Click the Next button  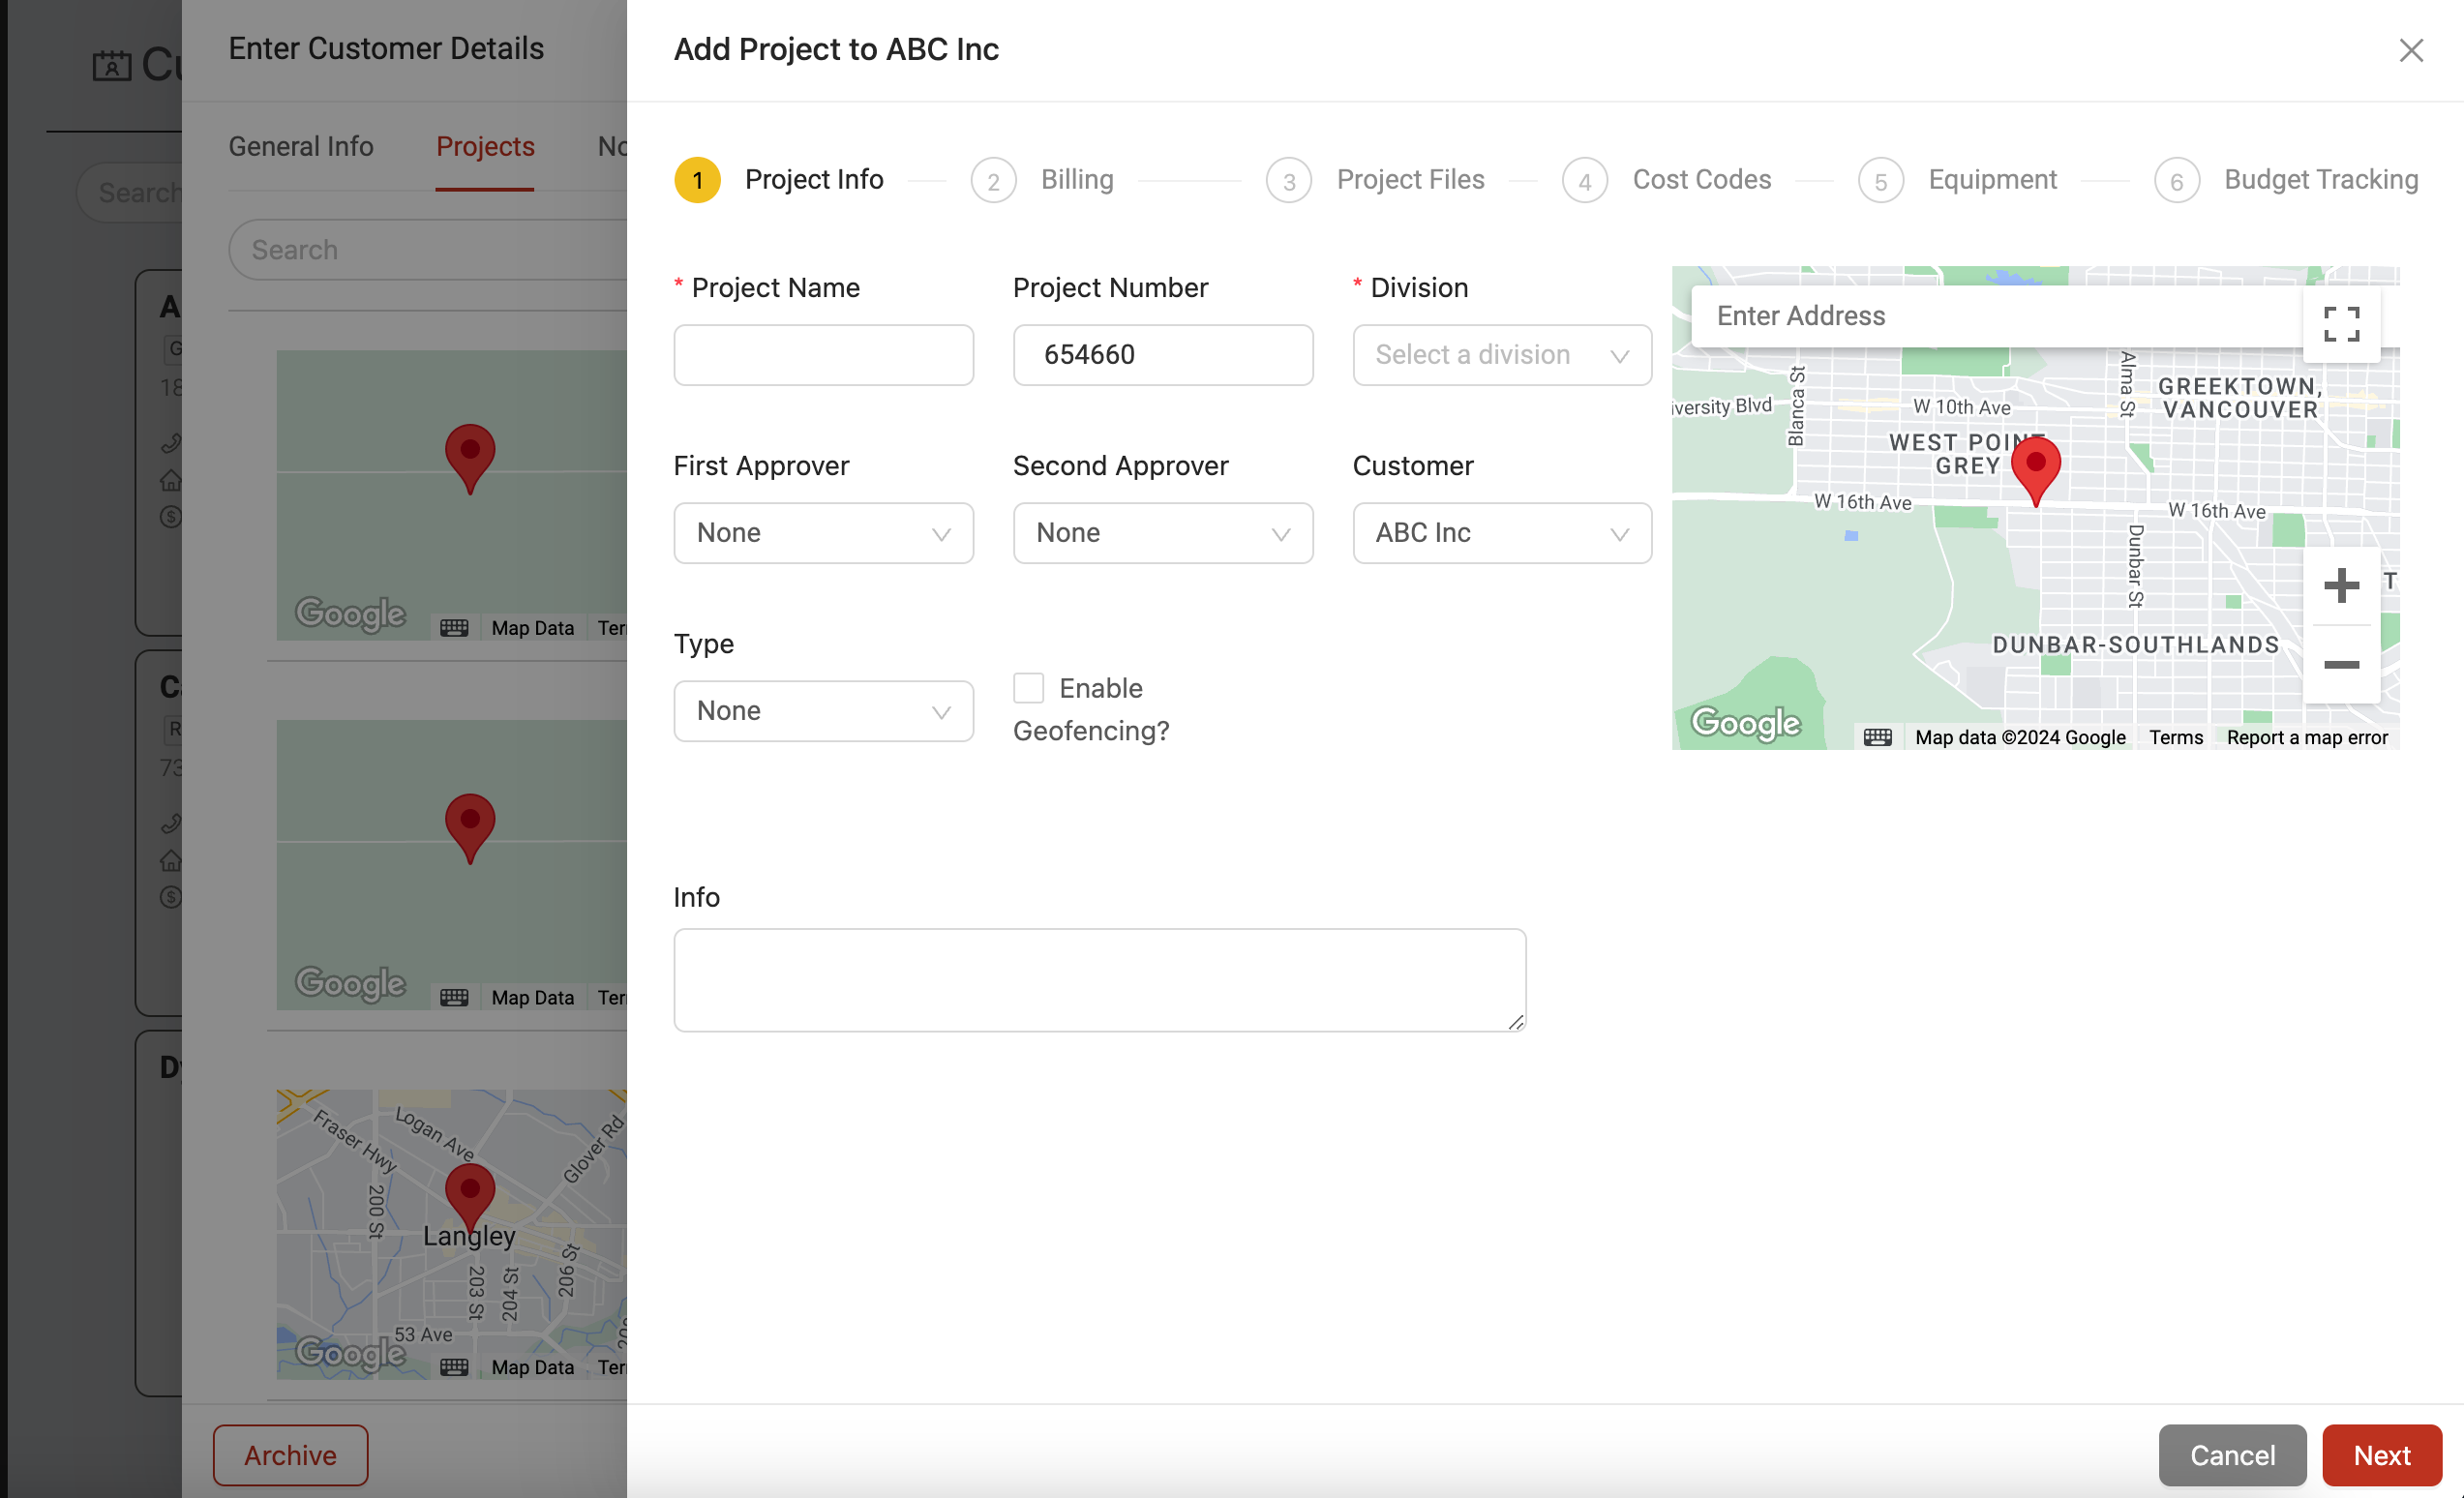[2381, 1455]
